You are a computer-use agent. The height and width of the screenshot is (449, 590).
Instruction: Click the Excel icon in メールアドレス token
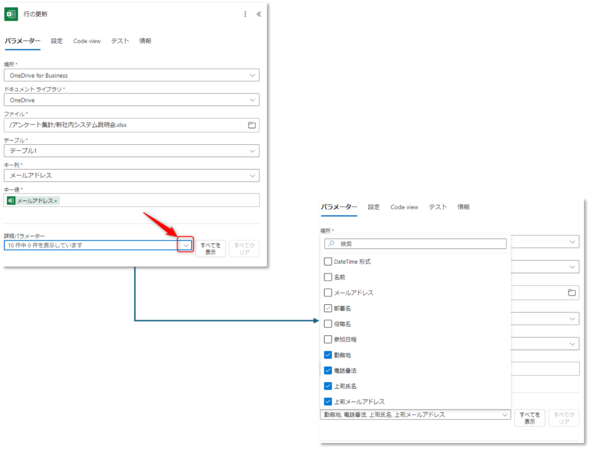point(11,201)
